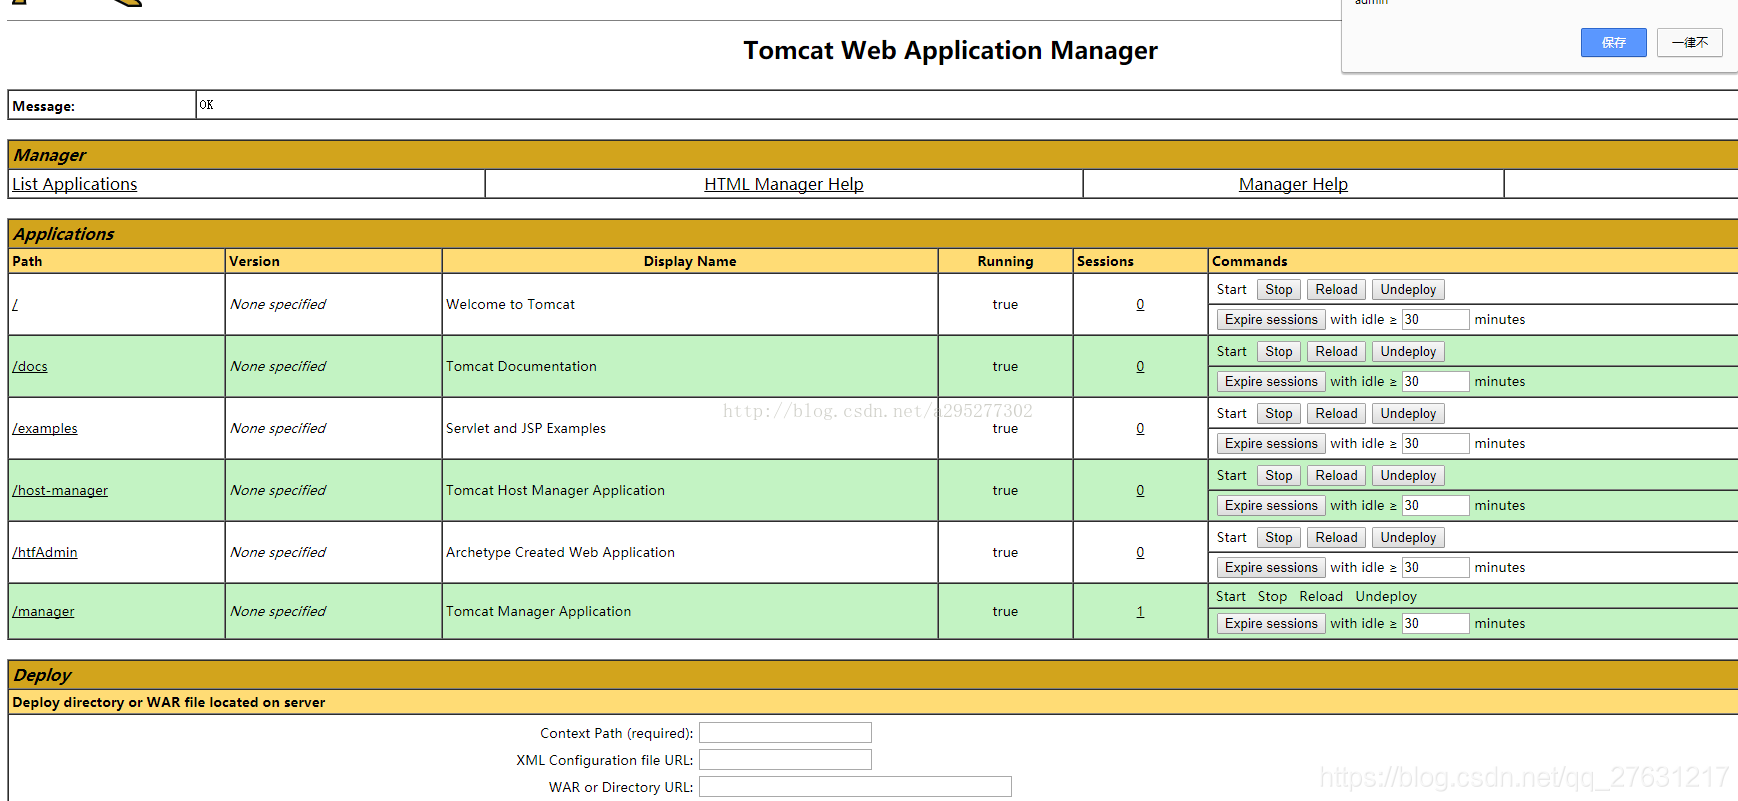Open the session count 0 for /docs

pyautogui.click(x=1140, y=366)
